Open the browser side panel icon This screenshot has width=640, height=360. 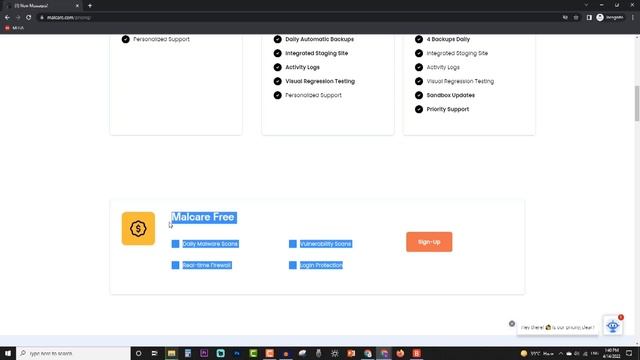point(589,18)
